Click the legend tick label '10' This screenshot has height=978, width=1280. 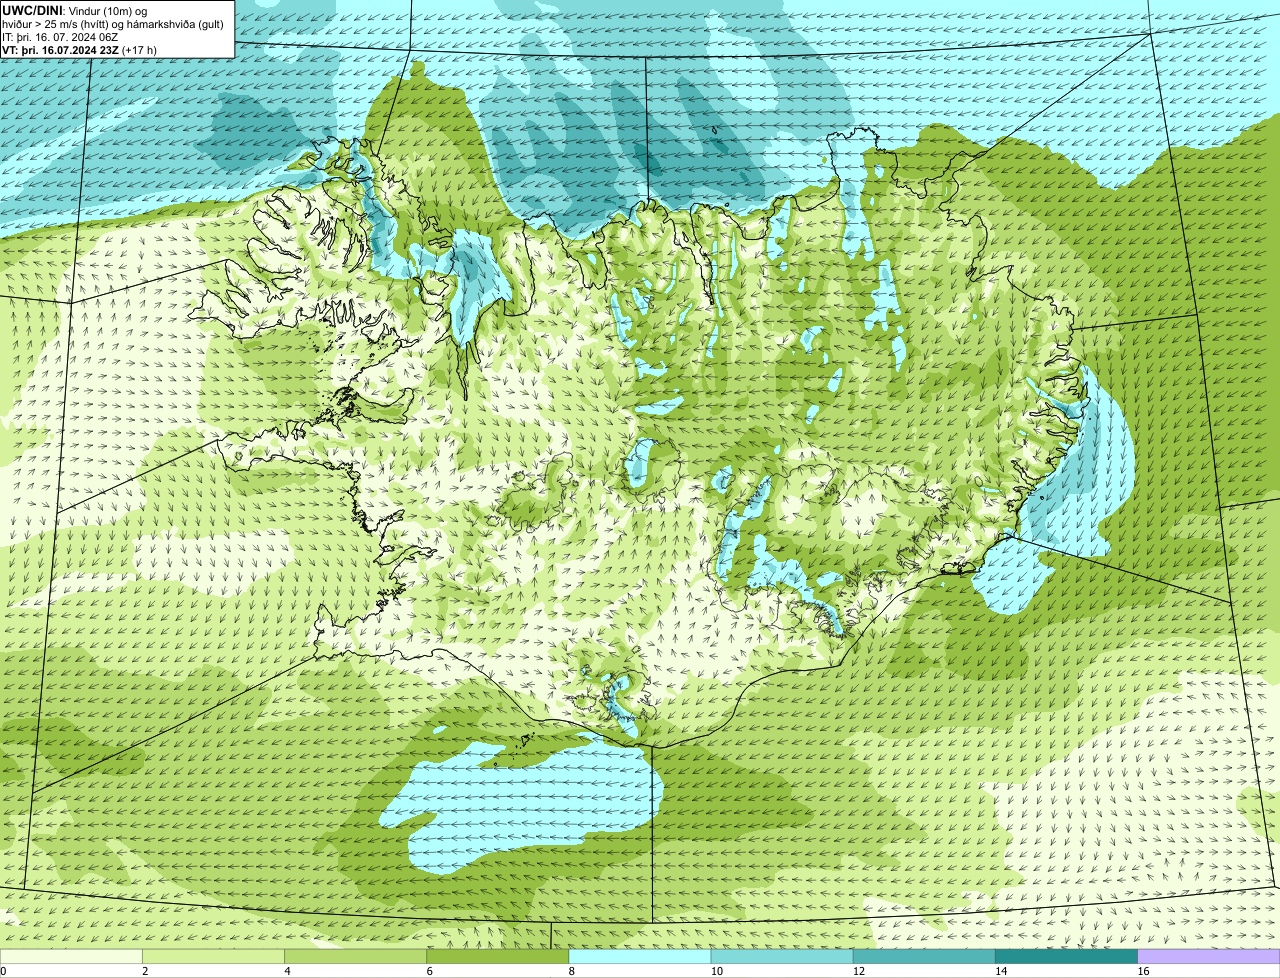coord(717,971)
